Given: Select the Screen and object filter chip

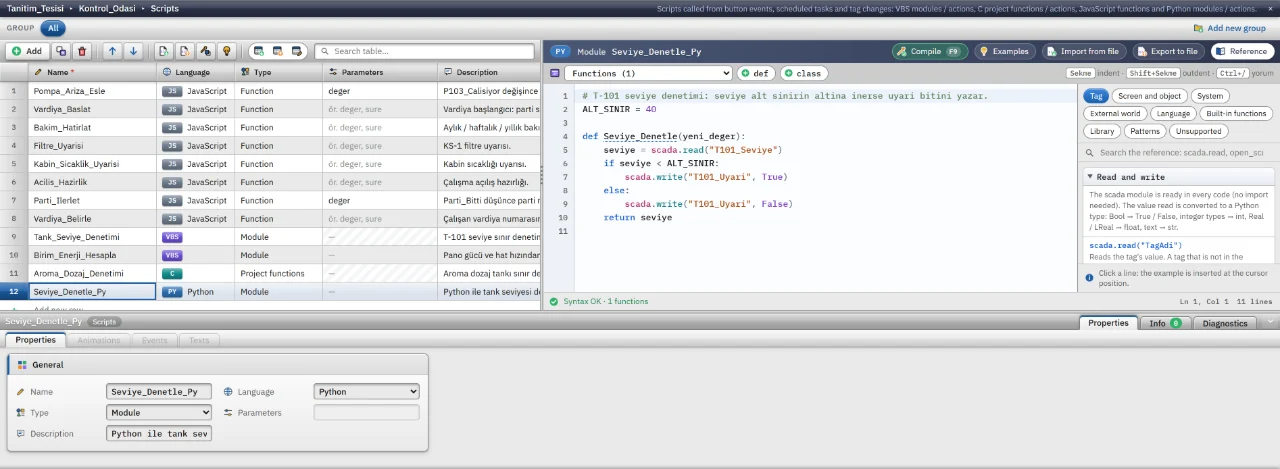Looking at the screenshot, I should click(1150, 96).
